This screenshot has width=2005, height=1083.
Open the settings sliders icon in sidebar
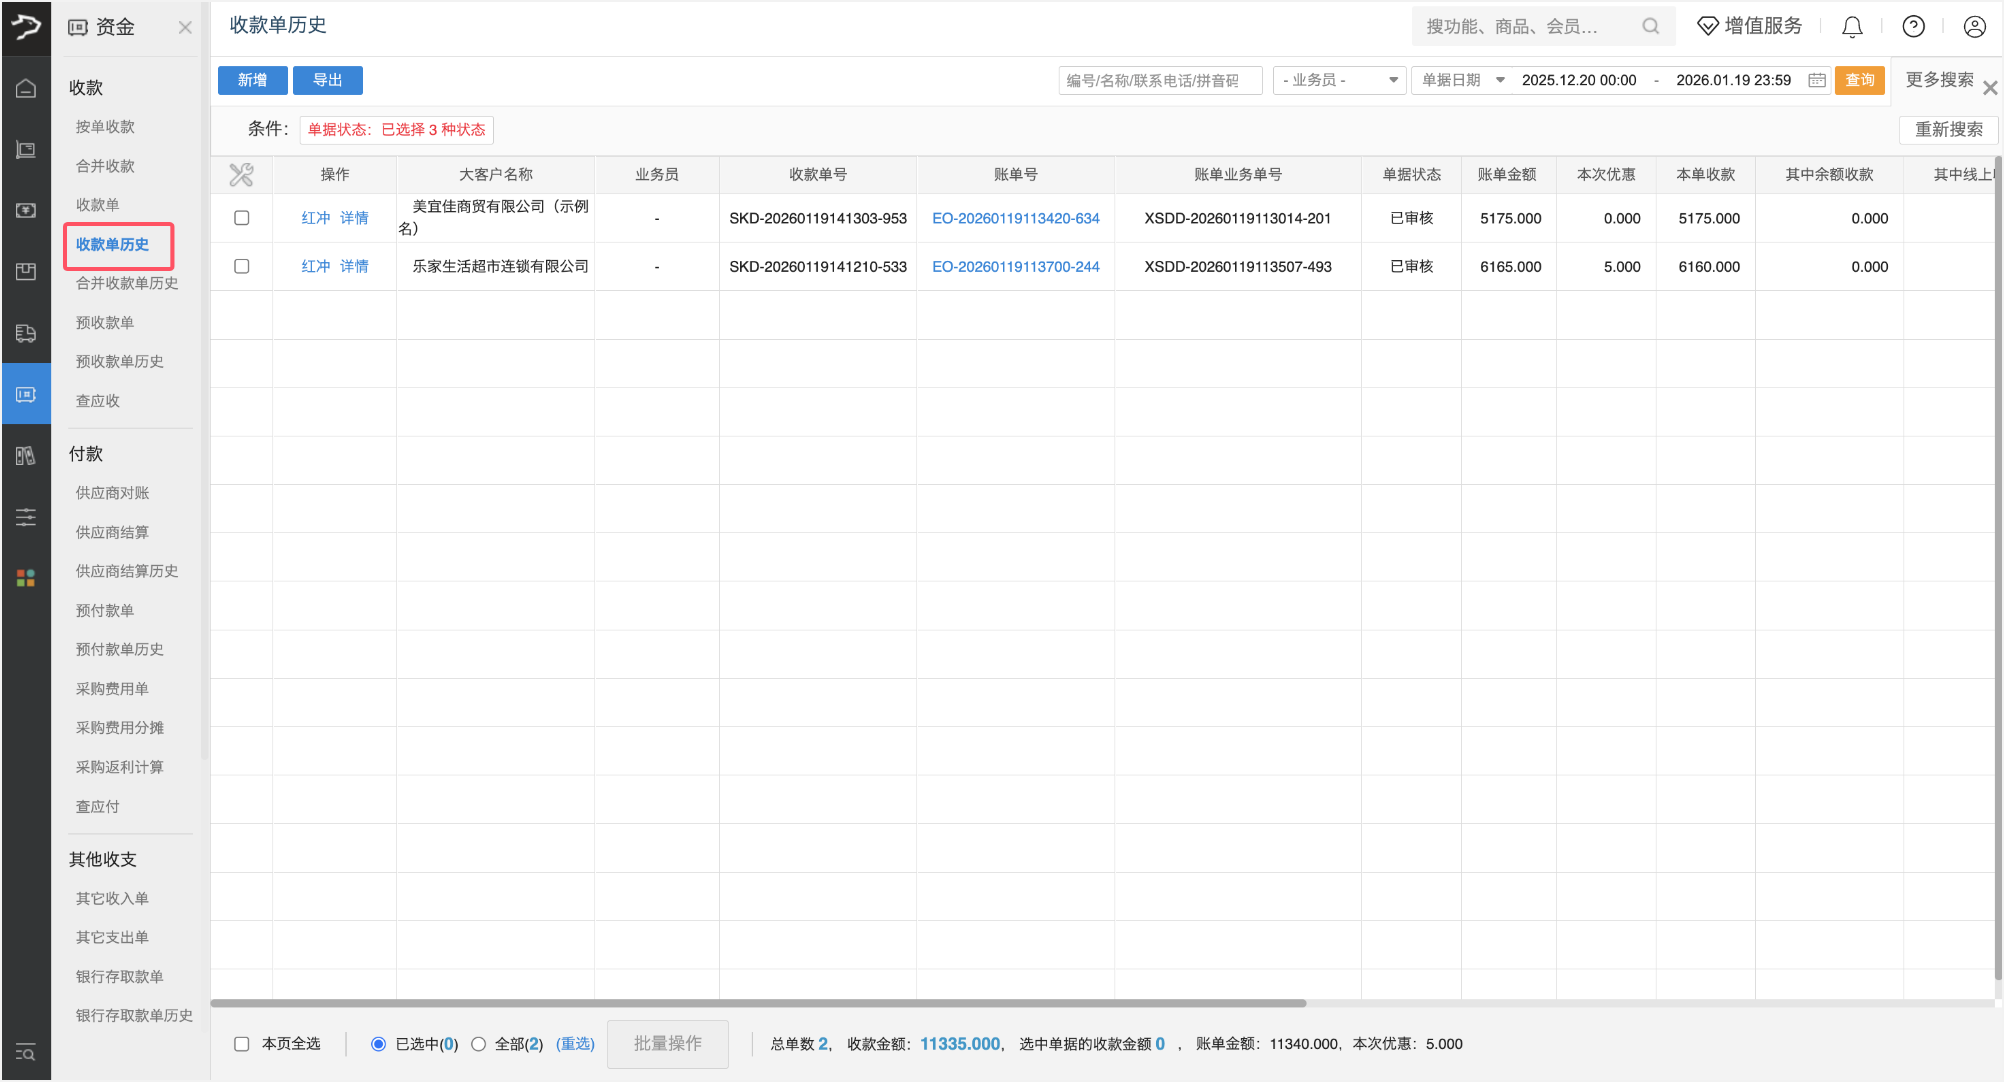pyautogui.click(x=26, y=517)
